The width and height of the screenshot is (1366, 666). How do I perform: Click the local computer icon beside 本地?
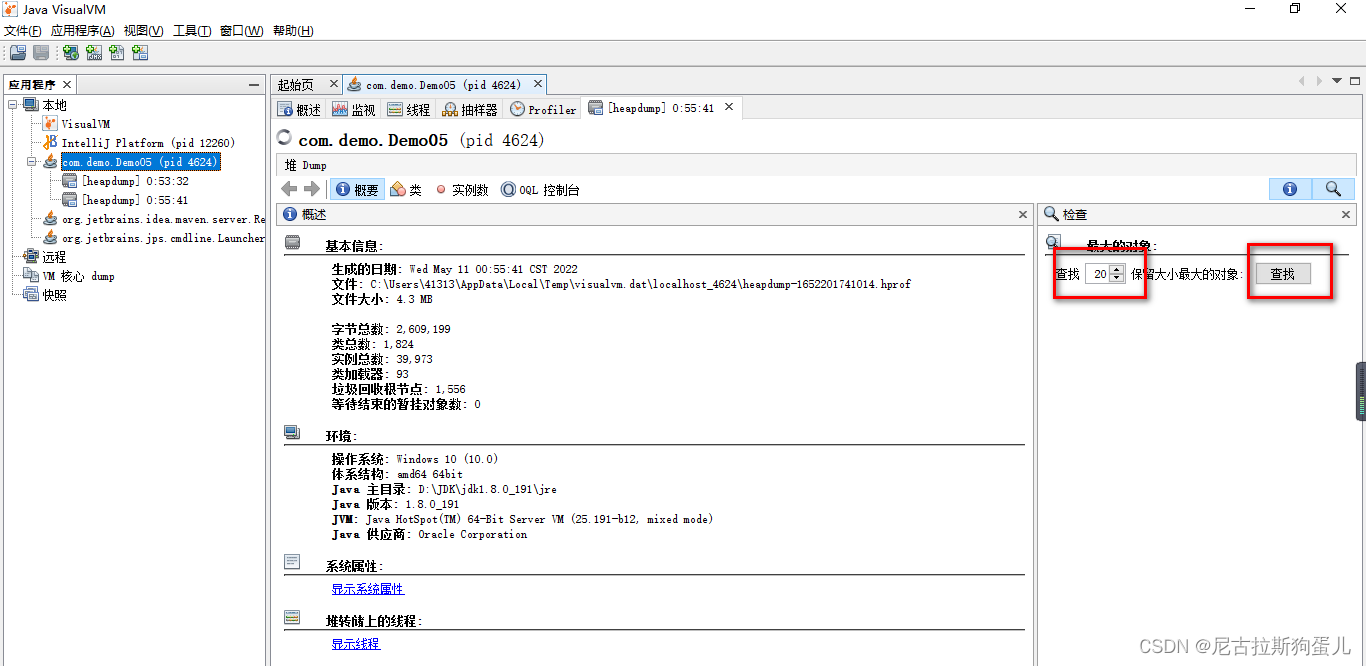click(31, 105)
